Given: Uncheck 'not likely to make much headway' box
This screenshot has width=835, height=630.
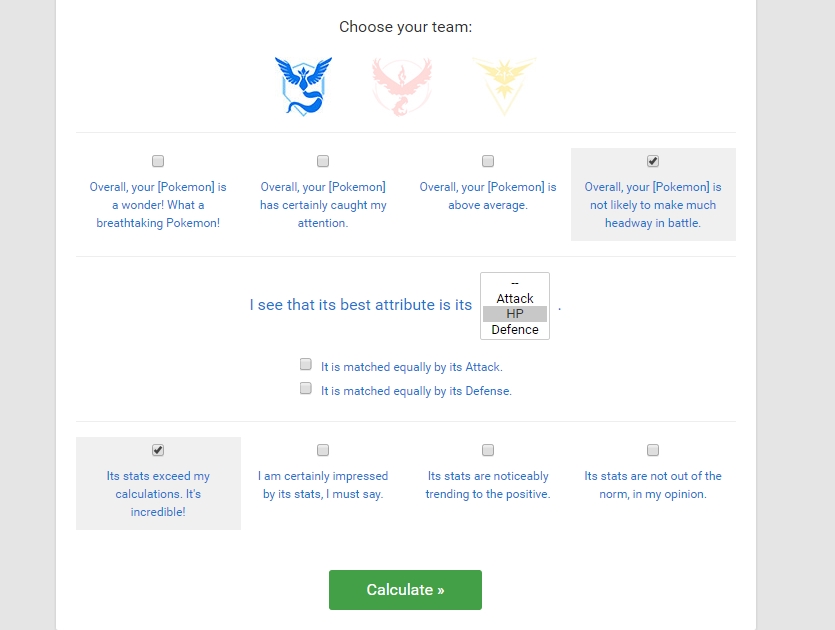Looking at the screenshot, I should tap(653, 161).
